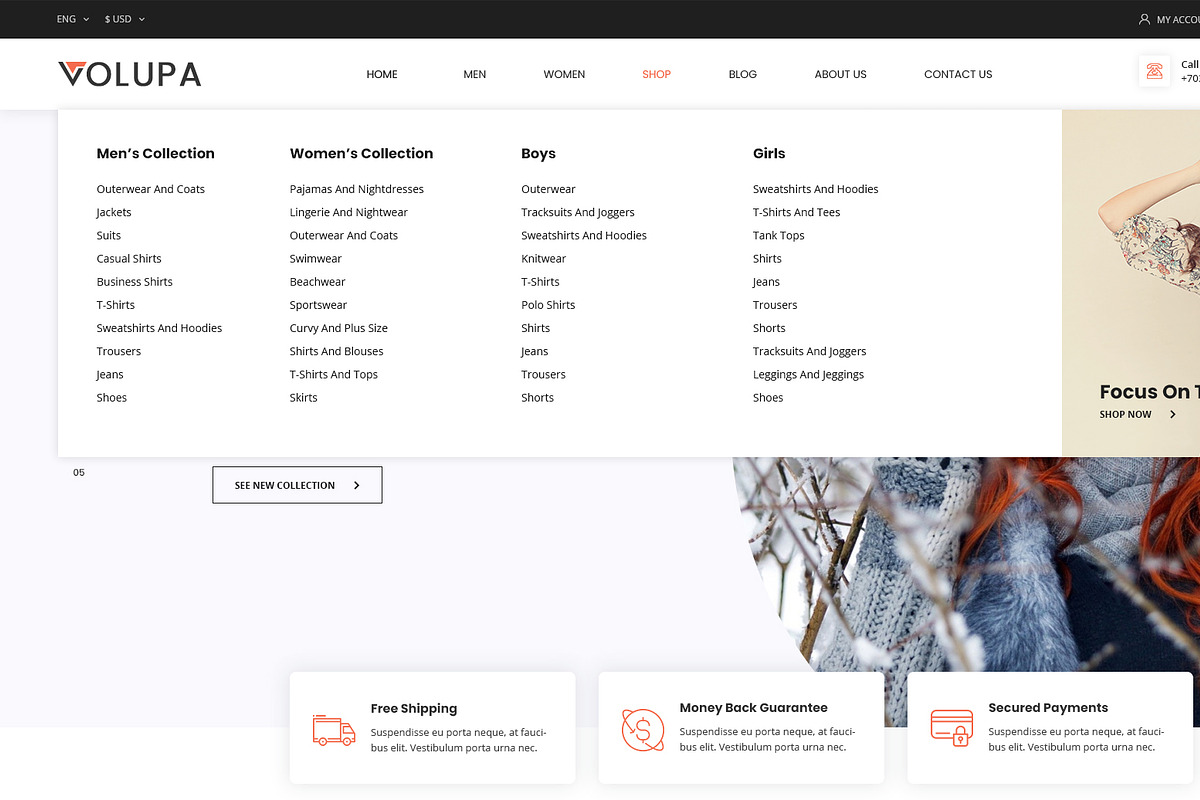This screenshot has width=1200, height=800.
Task: Select Polo Shirts in Boys
Action: 548,305
